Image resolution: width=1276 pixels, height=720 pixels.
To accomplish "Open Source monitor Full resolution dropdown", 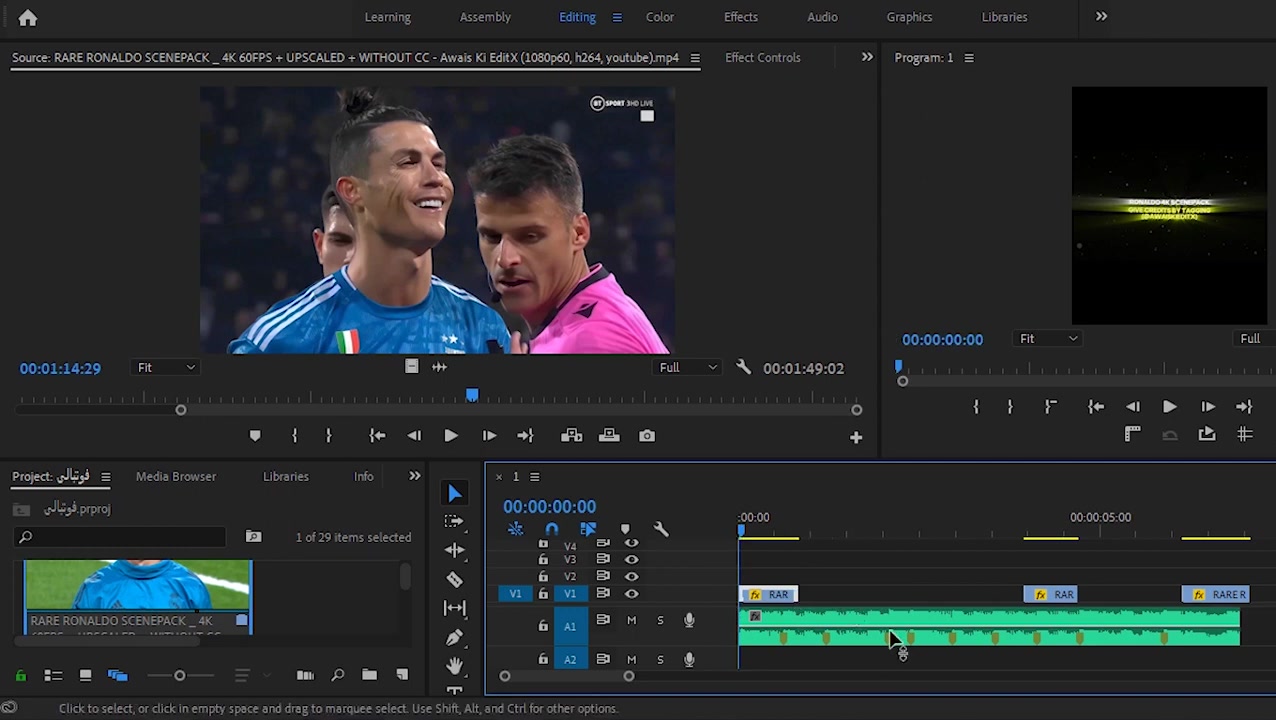I will coord(688,367).
